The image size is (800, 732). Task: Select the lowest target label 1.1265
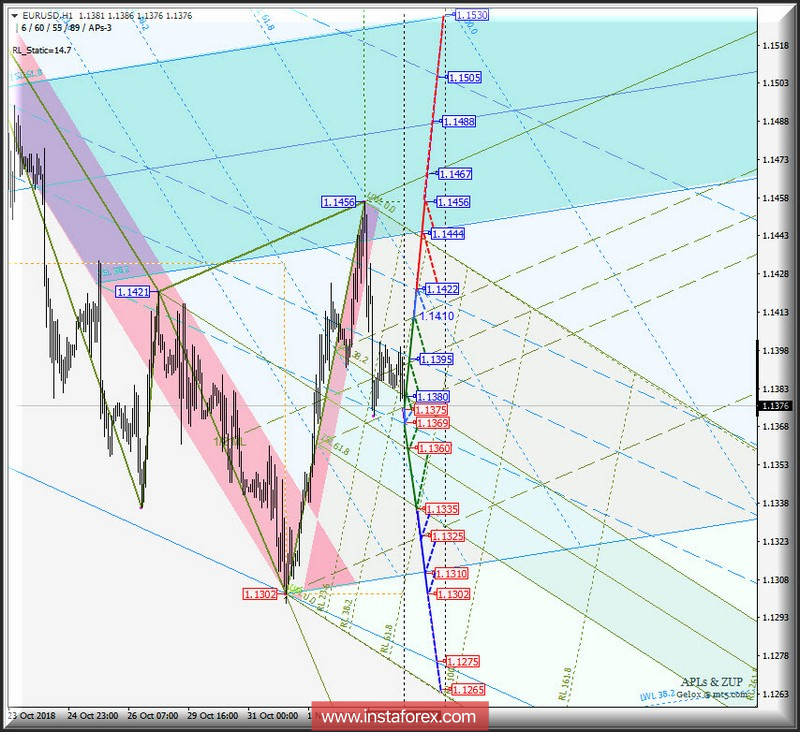click(x=468, y=690)
